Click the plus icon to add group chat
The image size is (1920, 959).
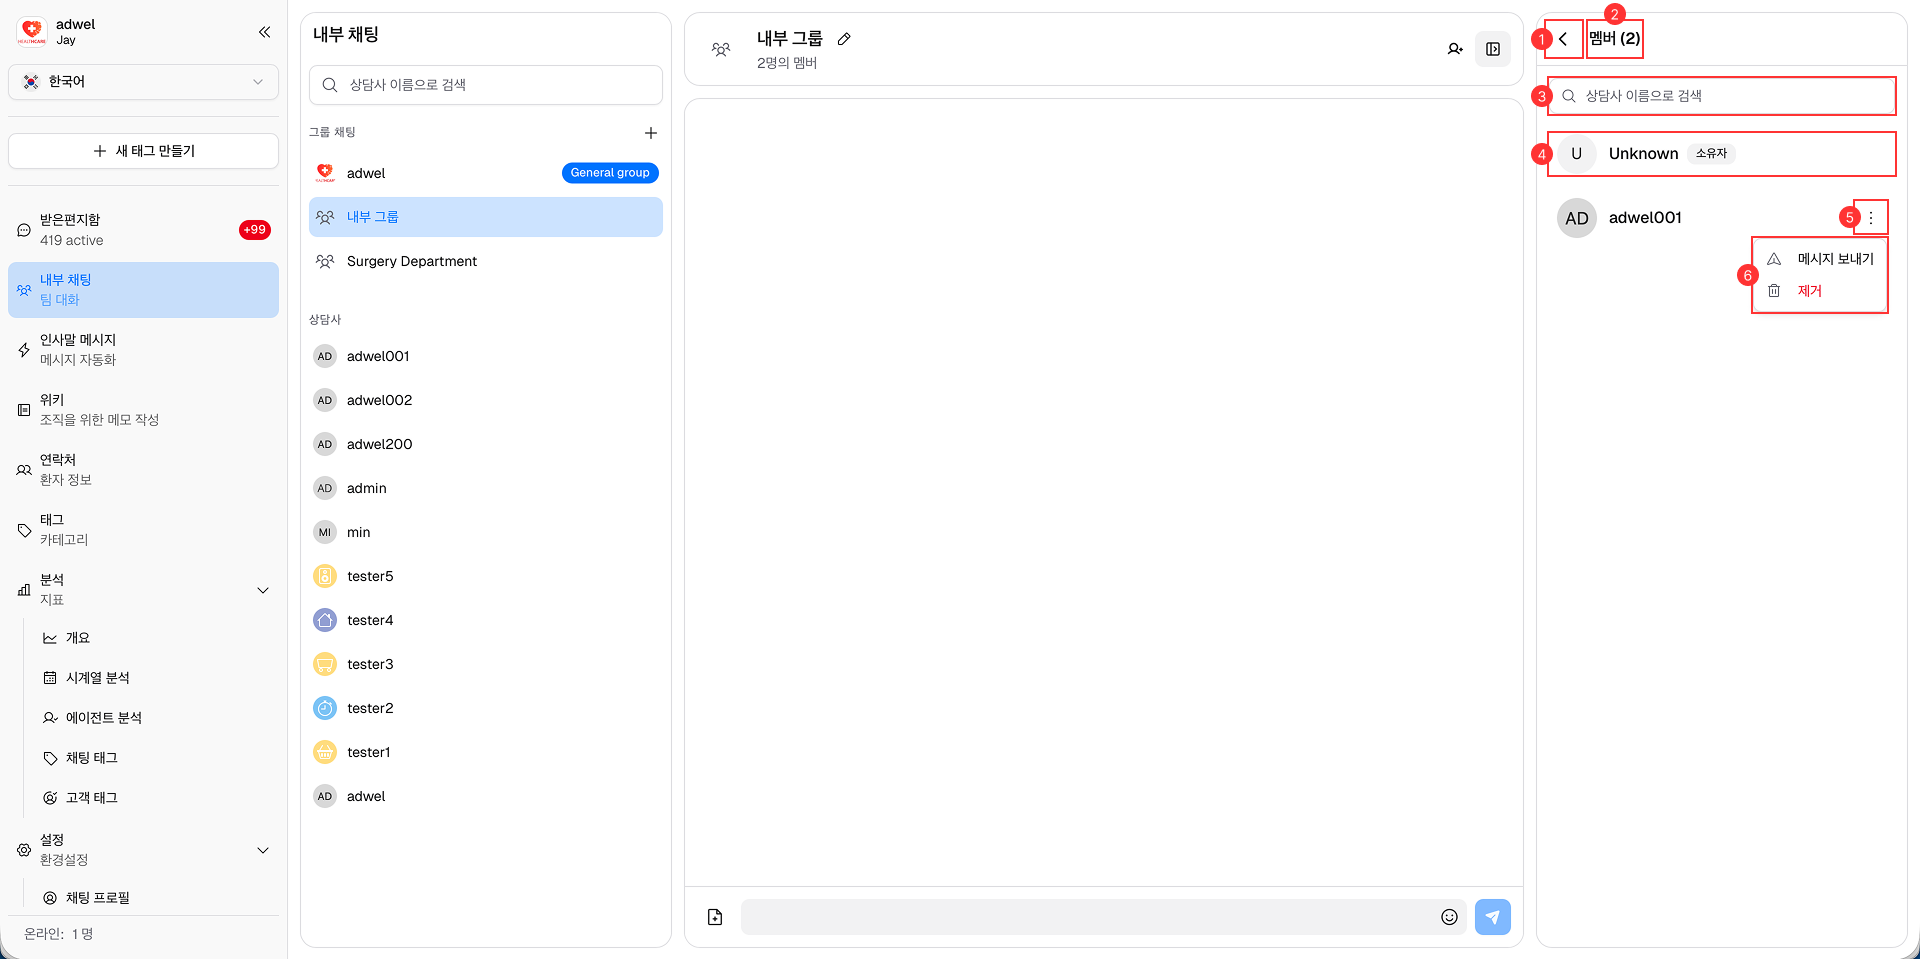[650, 133]
